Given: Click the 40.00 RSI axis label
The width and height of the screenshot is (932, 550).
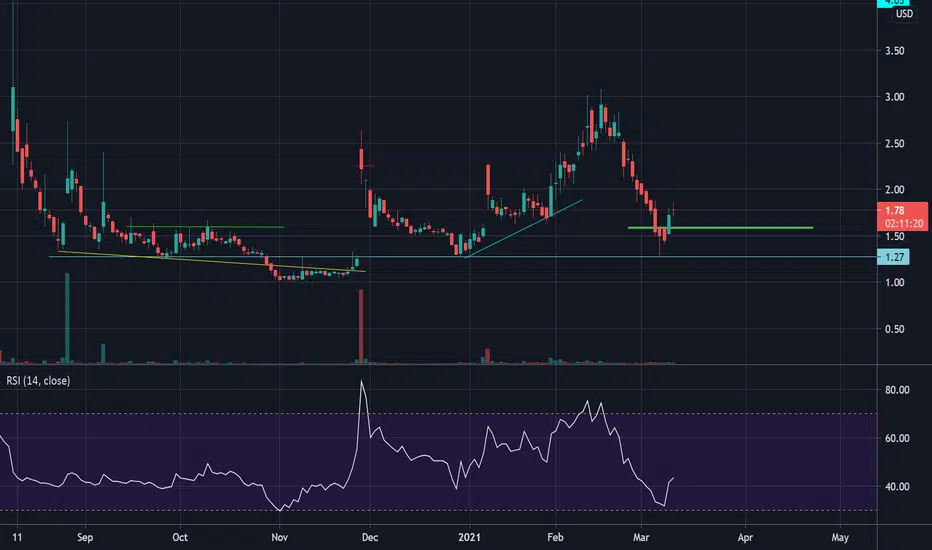Looking at the screenshot, I should [x=897, y=486].
